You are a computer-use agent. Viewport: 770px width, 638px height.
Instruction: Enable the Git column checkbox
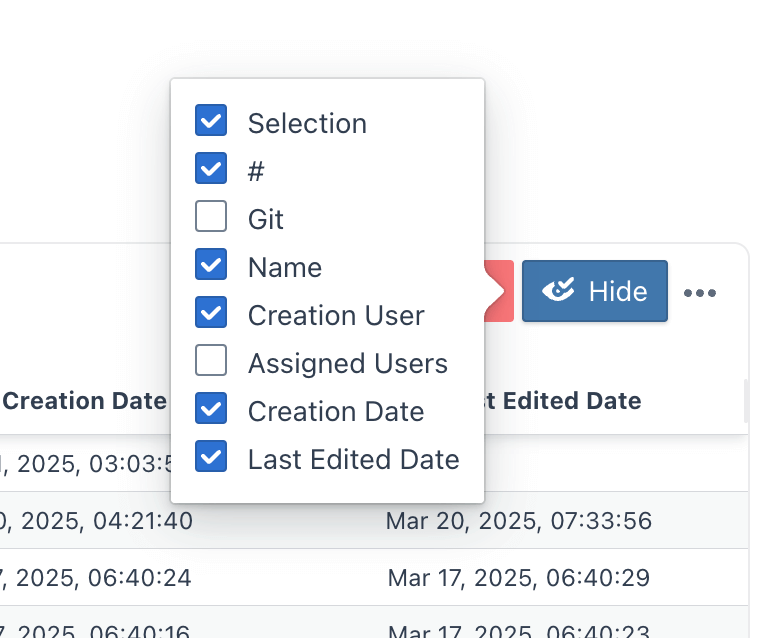click(211, 217)
